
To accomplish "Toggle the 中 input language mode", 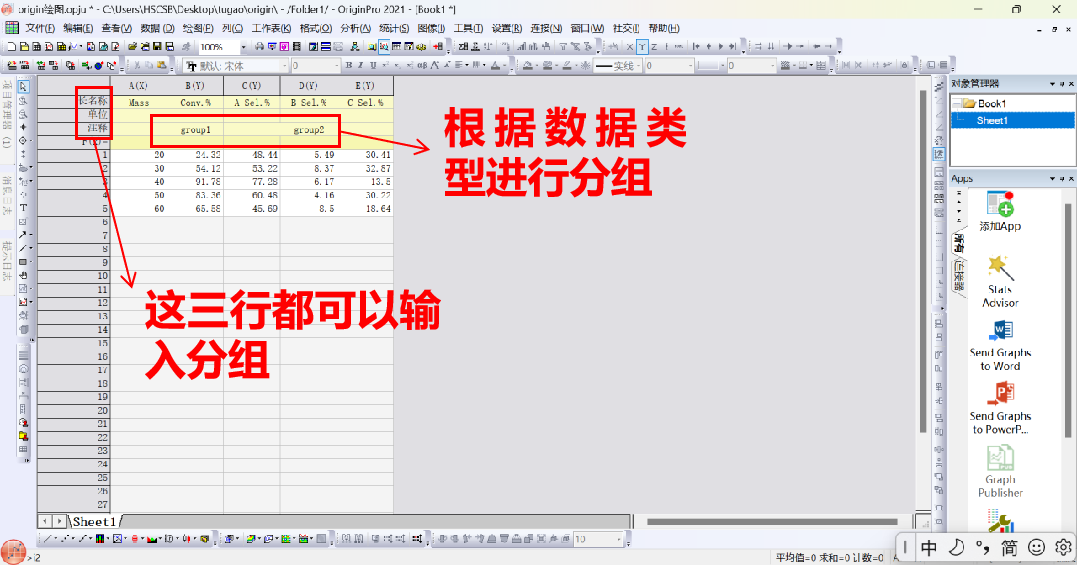I will coord(929,547).
